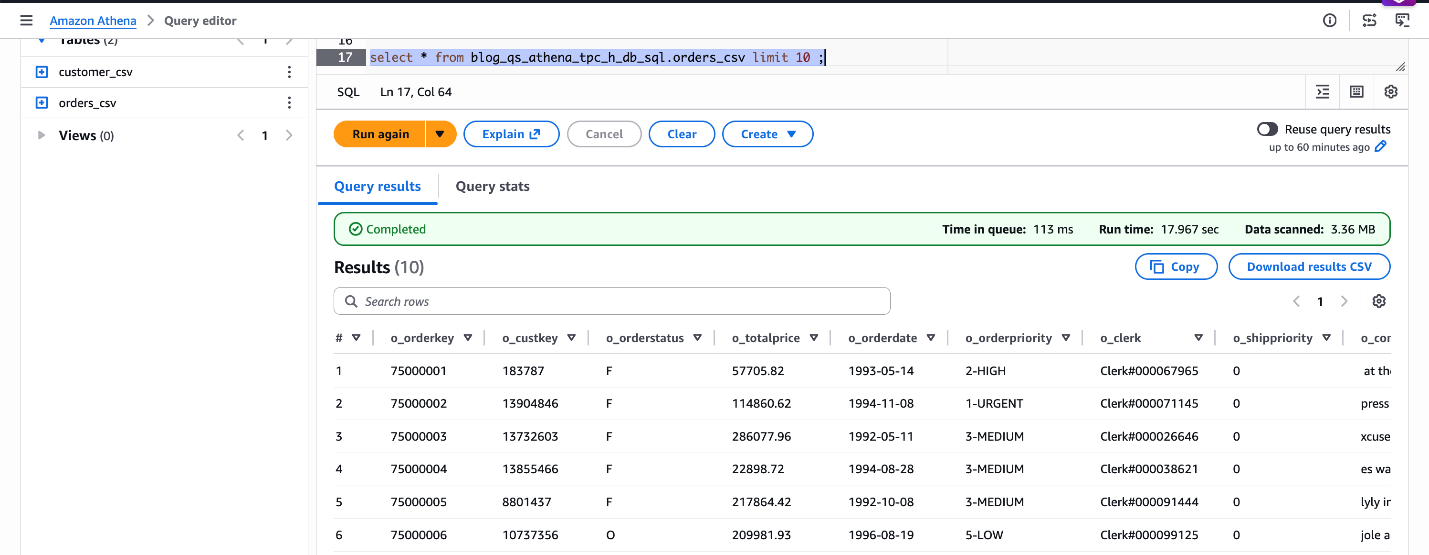The height and width of the screenshot is (555, 1429).
Task: Open the CloudShell terminal icon
Action: (1403, 21)
